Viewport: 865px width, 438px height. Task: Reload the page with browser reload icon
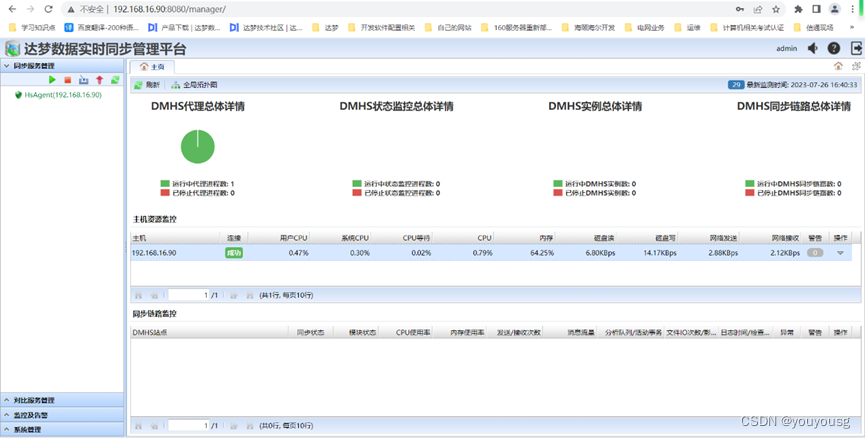[x=49, y=9]
